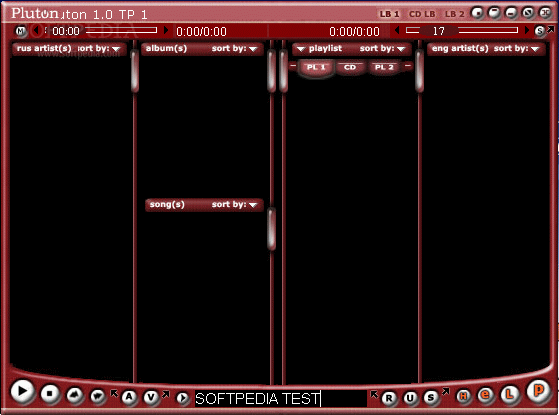Image resolution: width=559 pixels, height=415 pixels.
Task: Click the orange L button
Action: pyautogui.click(x=510, y=394)
